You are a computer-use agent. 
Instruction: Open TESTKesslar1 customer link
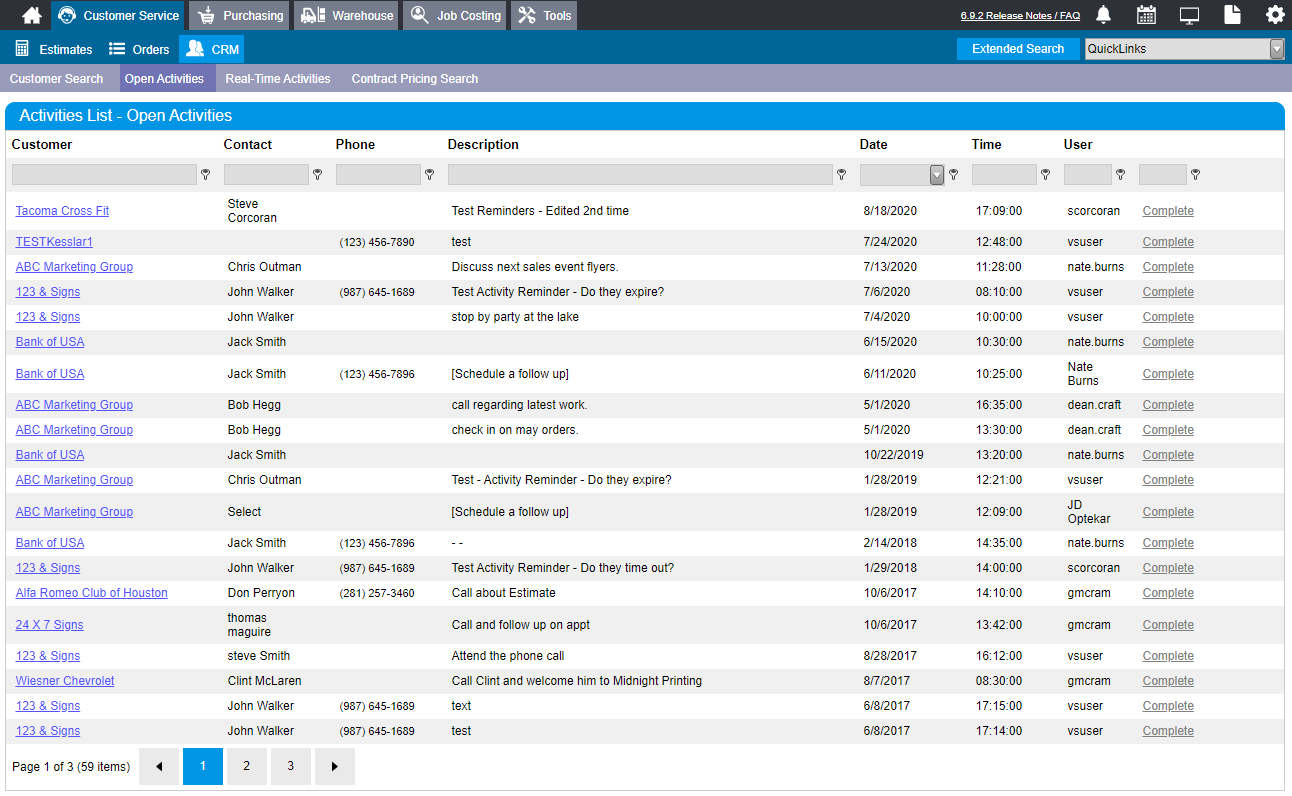click(54, 242)
